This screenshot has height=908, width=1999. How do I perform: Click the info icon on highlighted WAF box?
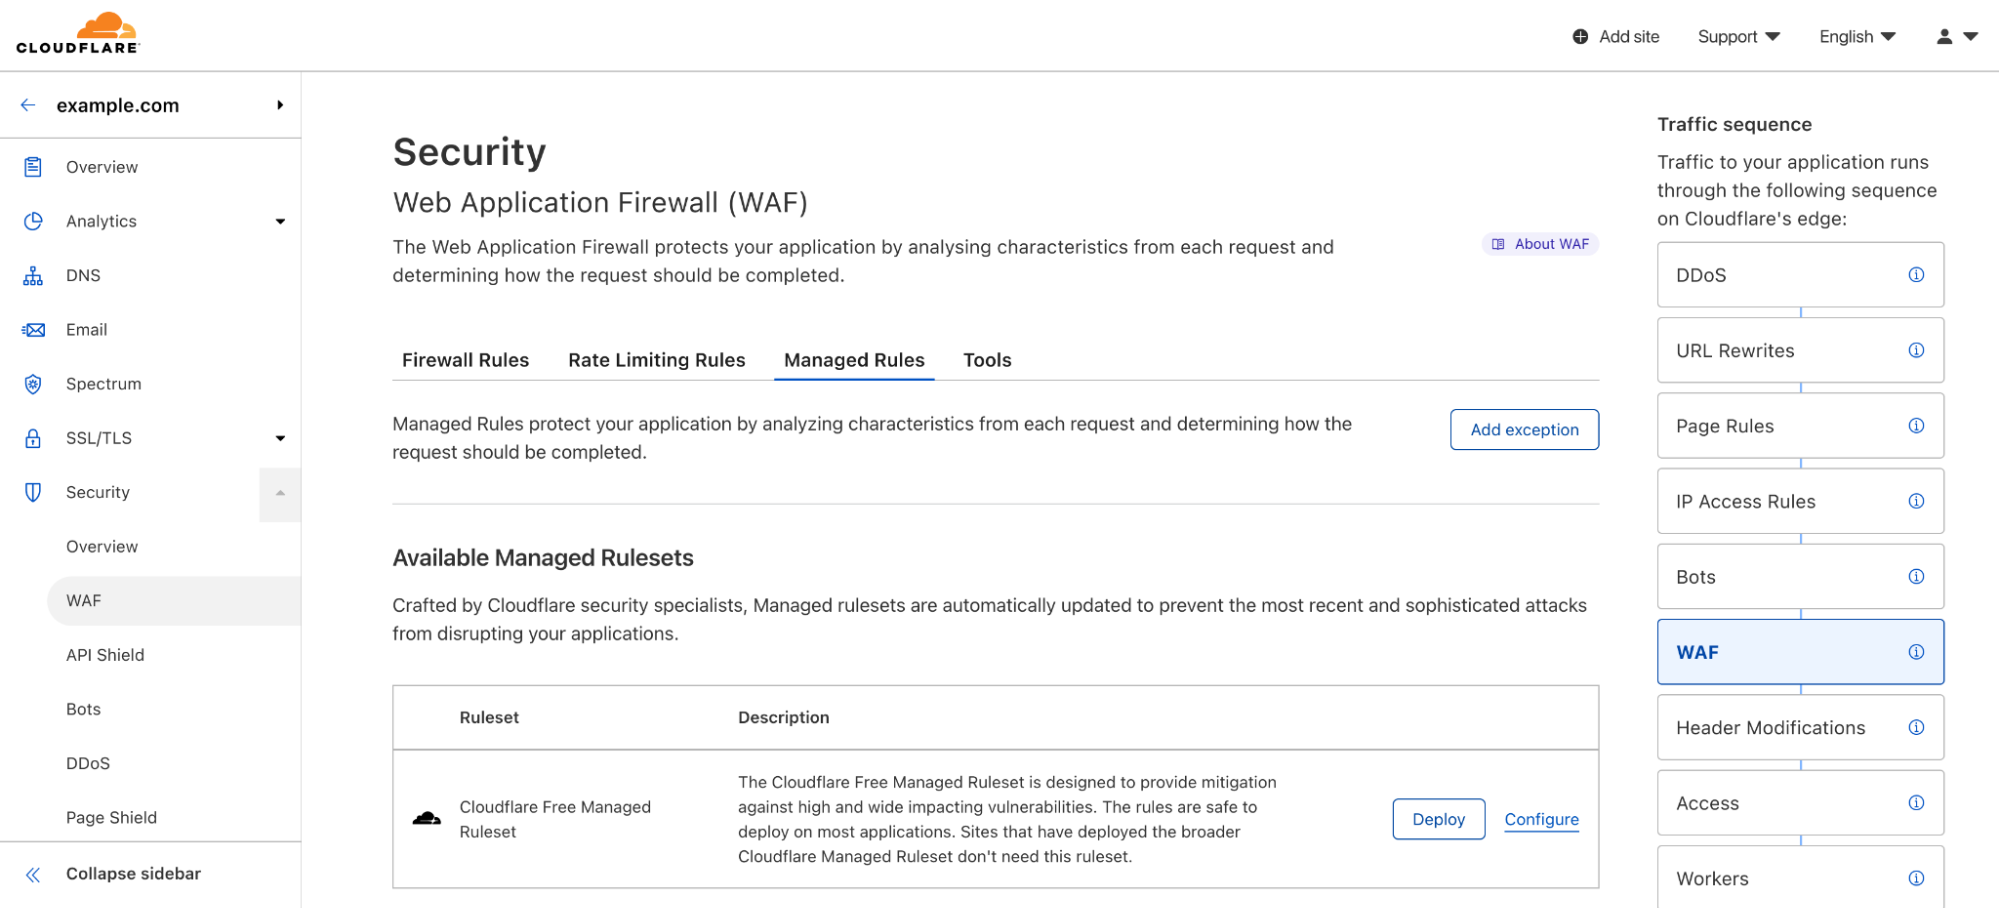(x=1916, y=652)
